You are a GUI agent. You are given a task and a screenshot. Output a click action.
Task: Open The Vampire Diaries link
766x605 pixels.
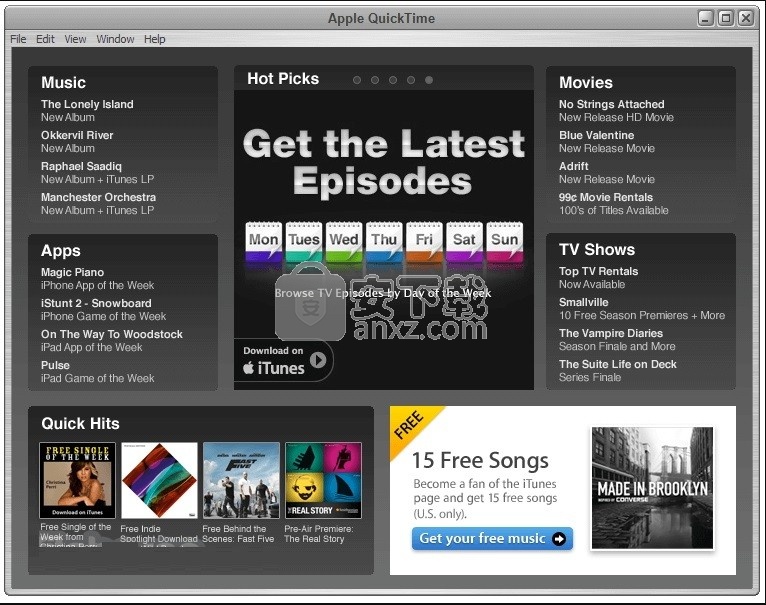pyautogui.click(x=617, y=340)
